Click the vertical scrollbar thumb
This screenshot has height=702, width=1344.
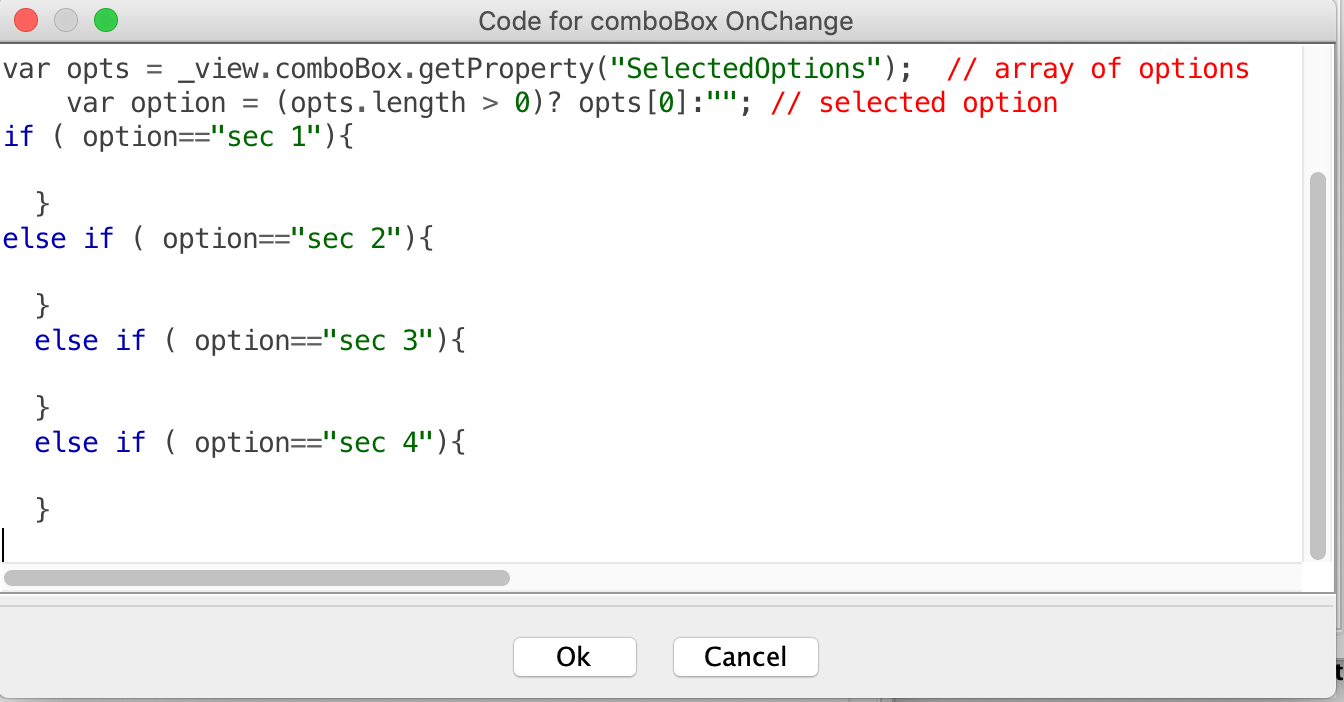(x=1317, y=365)
